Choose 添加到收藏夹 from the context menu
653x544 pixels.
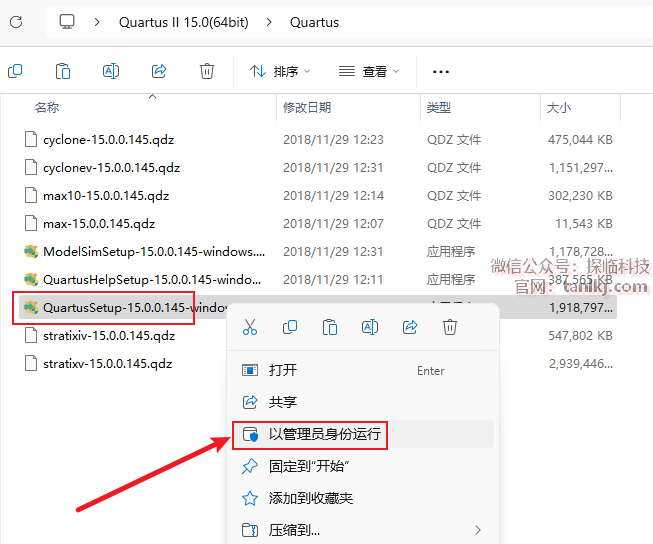tap(362, 498)
